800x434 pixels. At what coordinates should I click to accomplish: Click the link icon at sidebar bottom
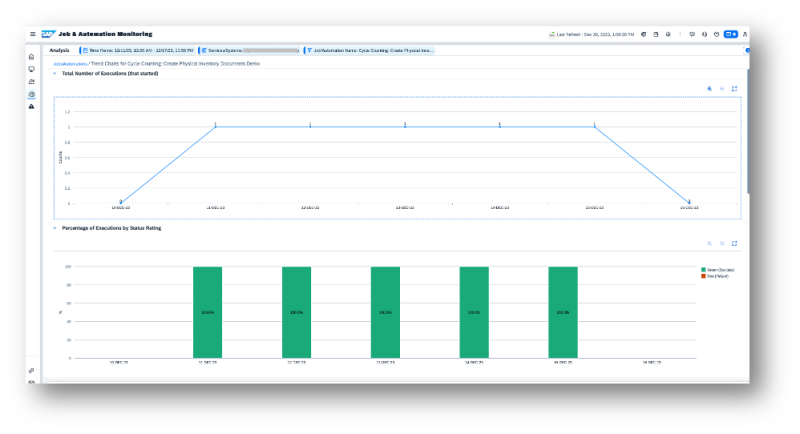pos(31,370)
